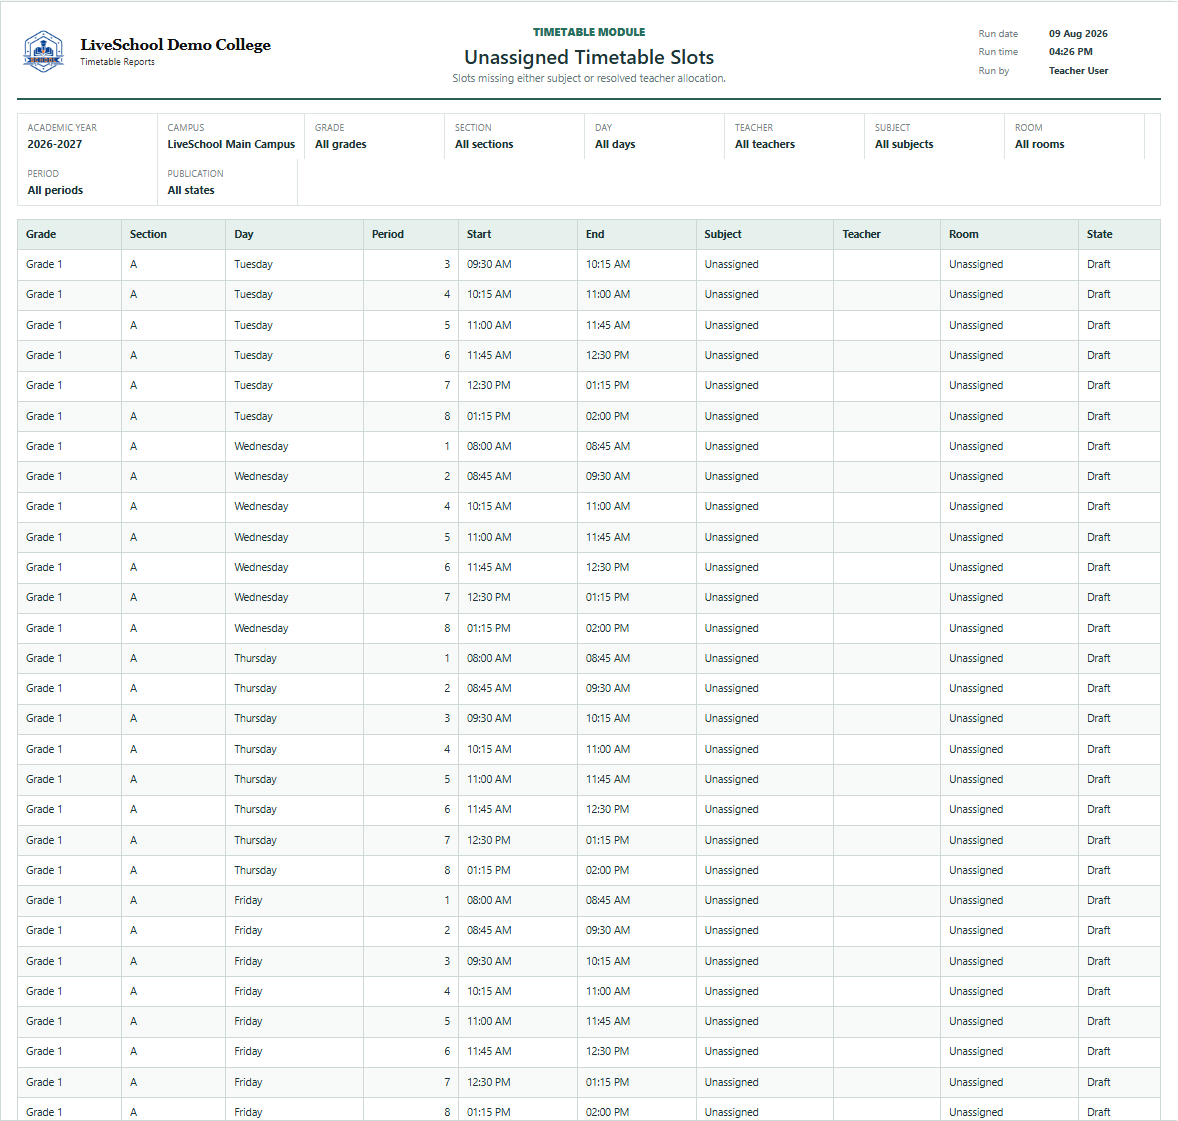The image size is (1178, 1121).
Task: Click end time 12:30 PM in Thursday period 6 row
Action: coord(608,809)
